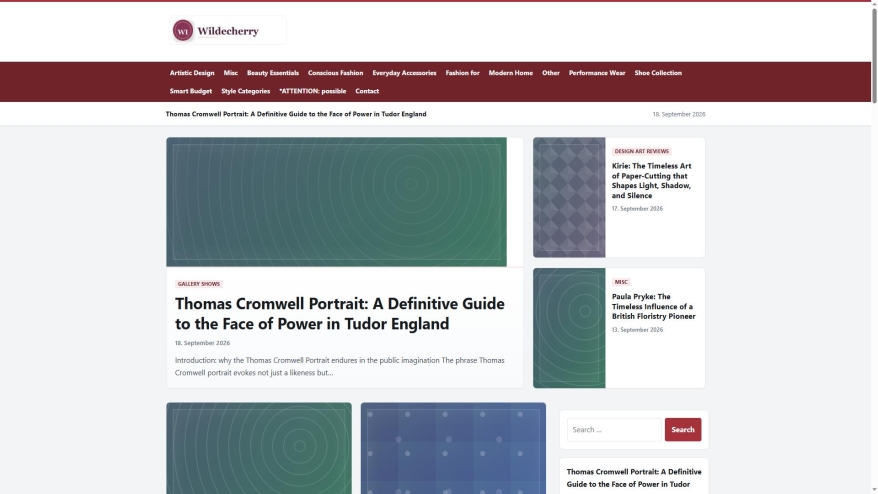Viewport: 878px width, 494px height.
Task: Go to the Misc menu item
Action: [x=231, y=73]
